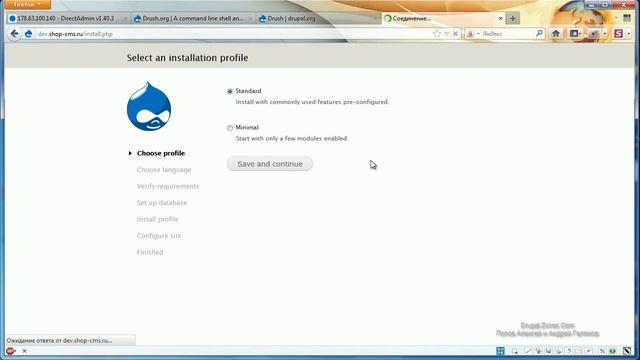
Task: Stop page loading with the address bar X
Action: (x=456, y=34)
